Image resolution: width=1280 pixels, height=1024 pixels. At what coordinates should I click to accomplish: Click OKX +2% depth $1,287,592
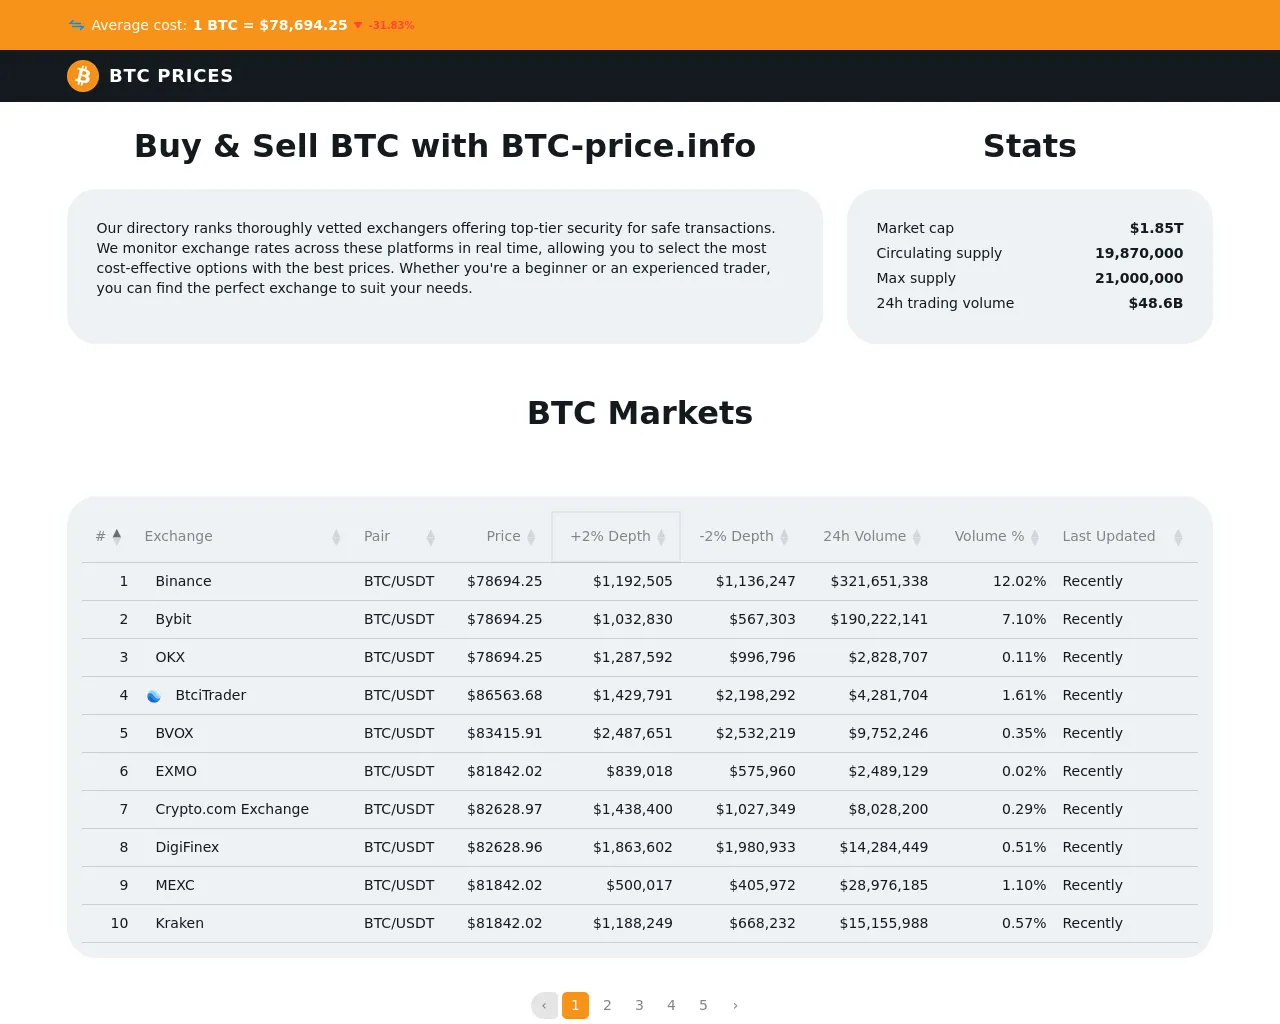(633, 657)
